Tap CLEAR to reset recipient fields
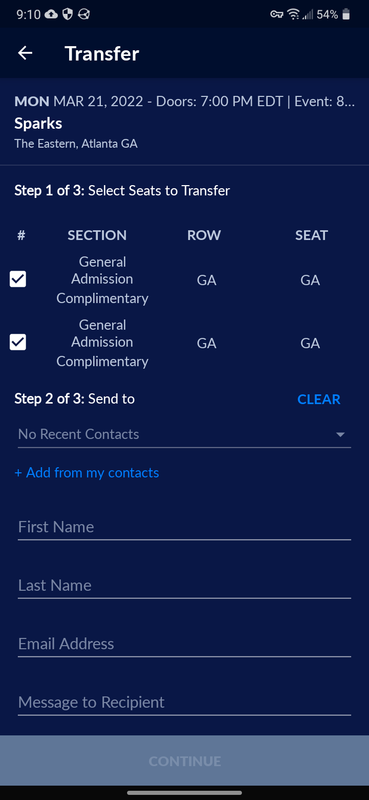Screen dimensions: 369x800 (x=318, y=399)
